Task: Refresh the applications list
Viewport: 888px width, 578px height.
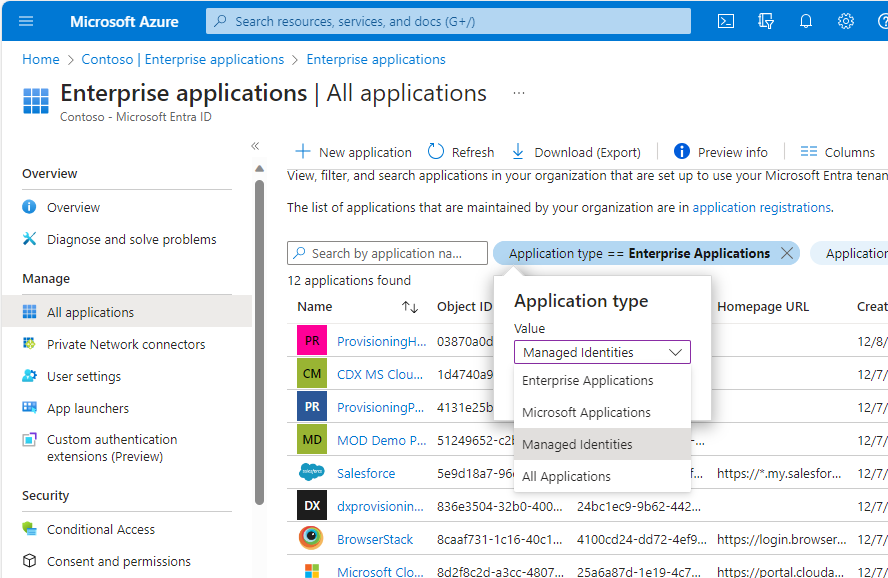Action: pyautogui.click(x=460, y=151)
